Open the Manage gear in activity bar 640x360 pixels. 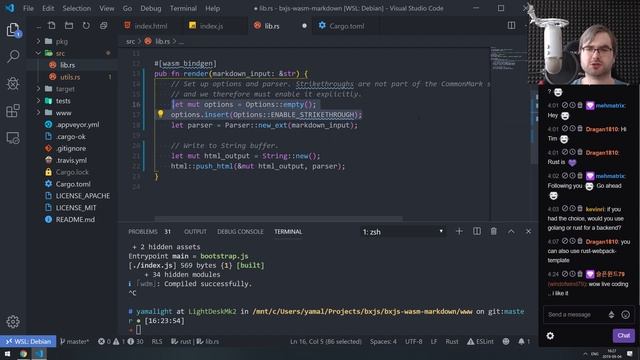13,322
